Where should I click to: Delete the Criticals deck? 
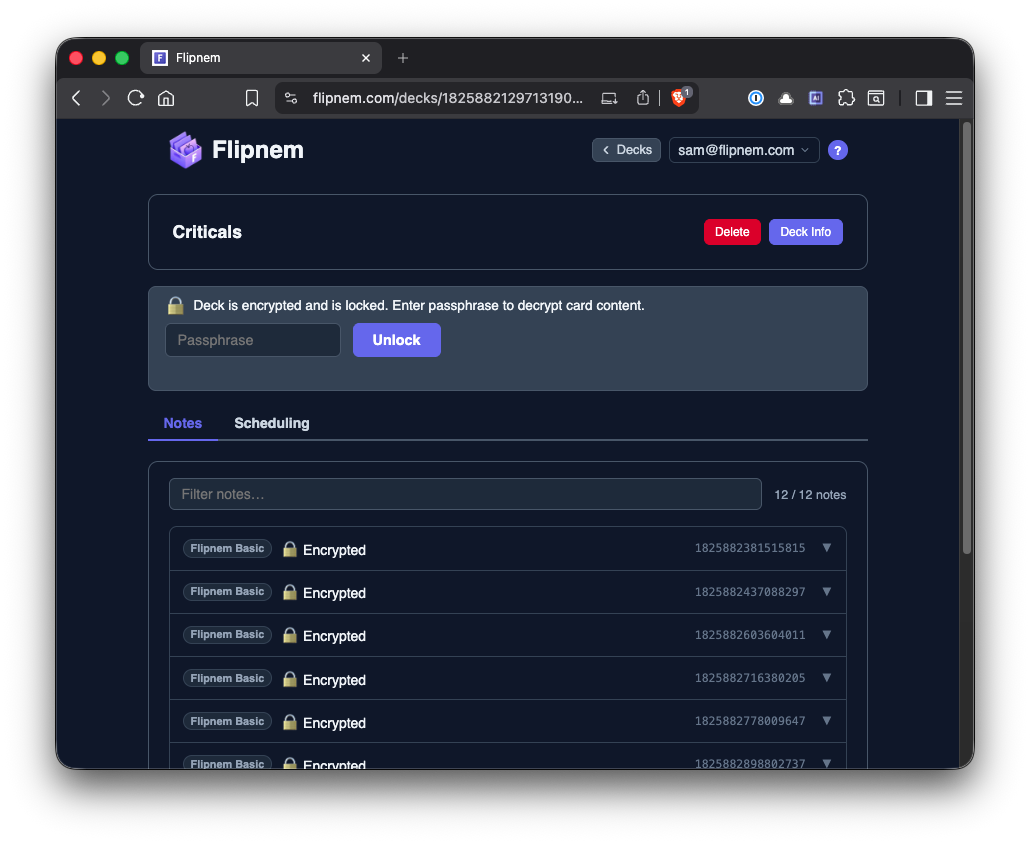732,232
